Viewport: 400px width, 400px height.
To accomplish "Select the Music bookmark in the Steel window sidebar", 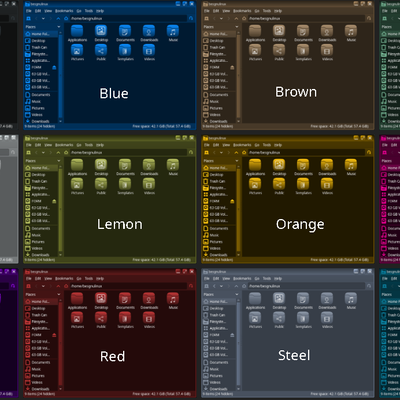I will tap(219, 369).
